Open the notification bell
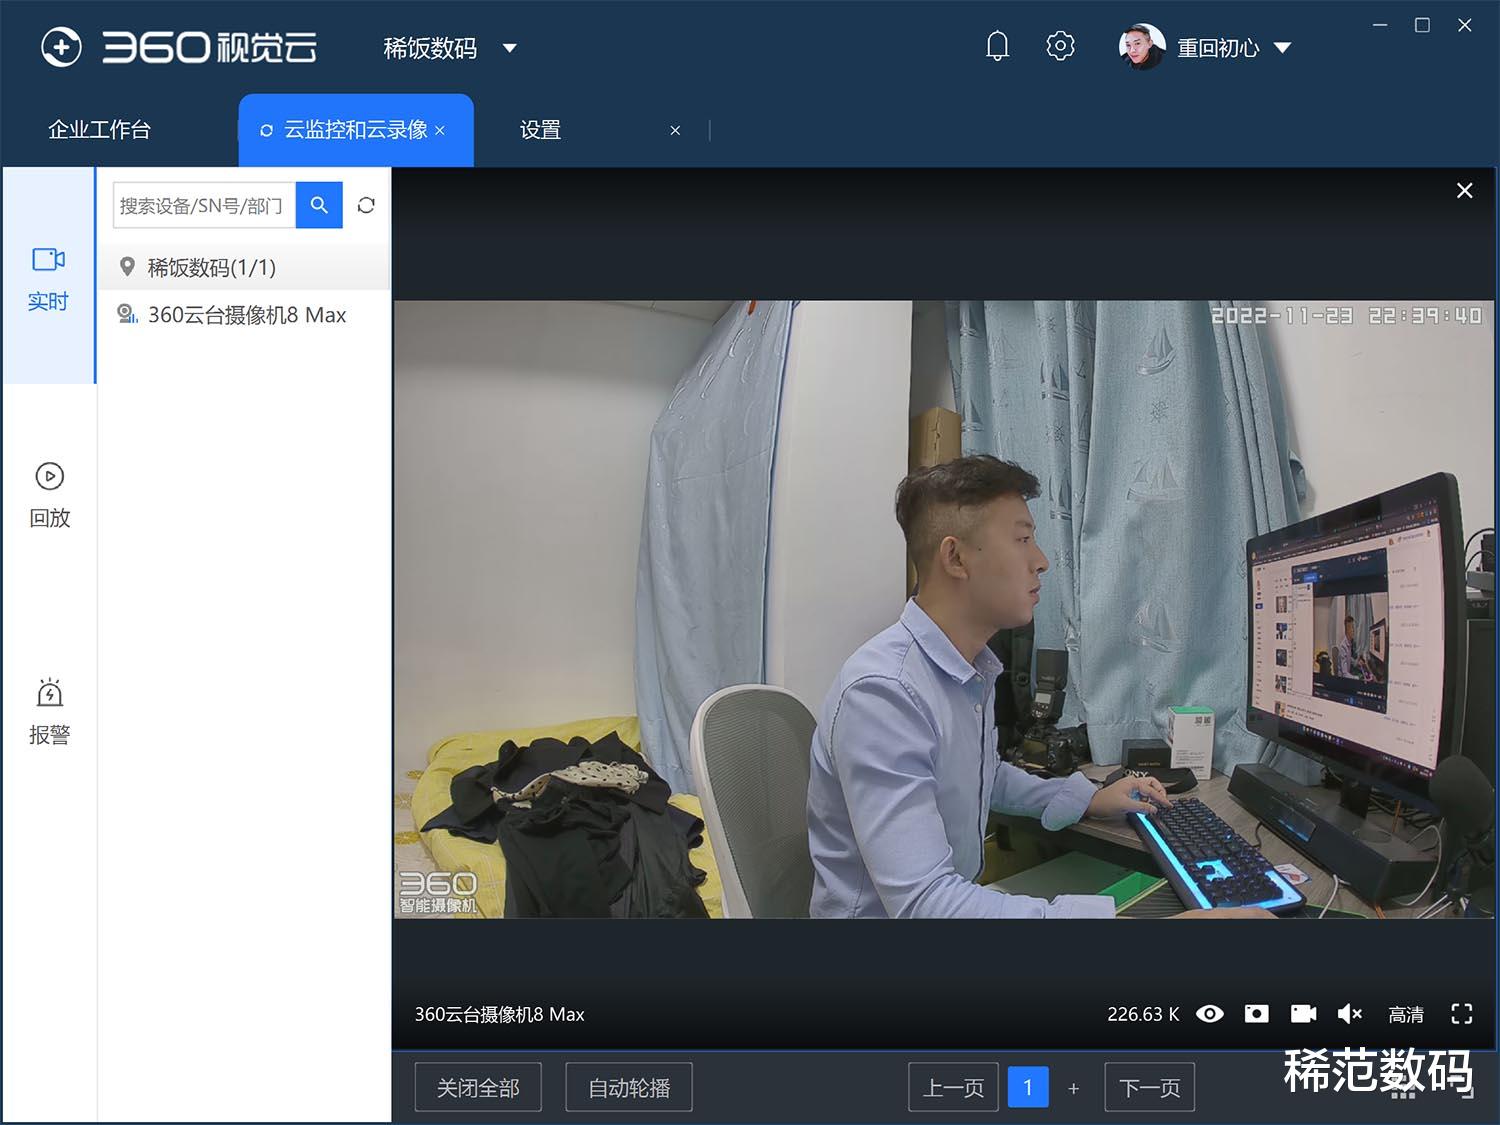Screen dimensions: 1500x1125 [997, 46]
